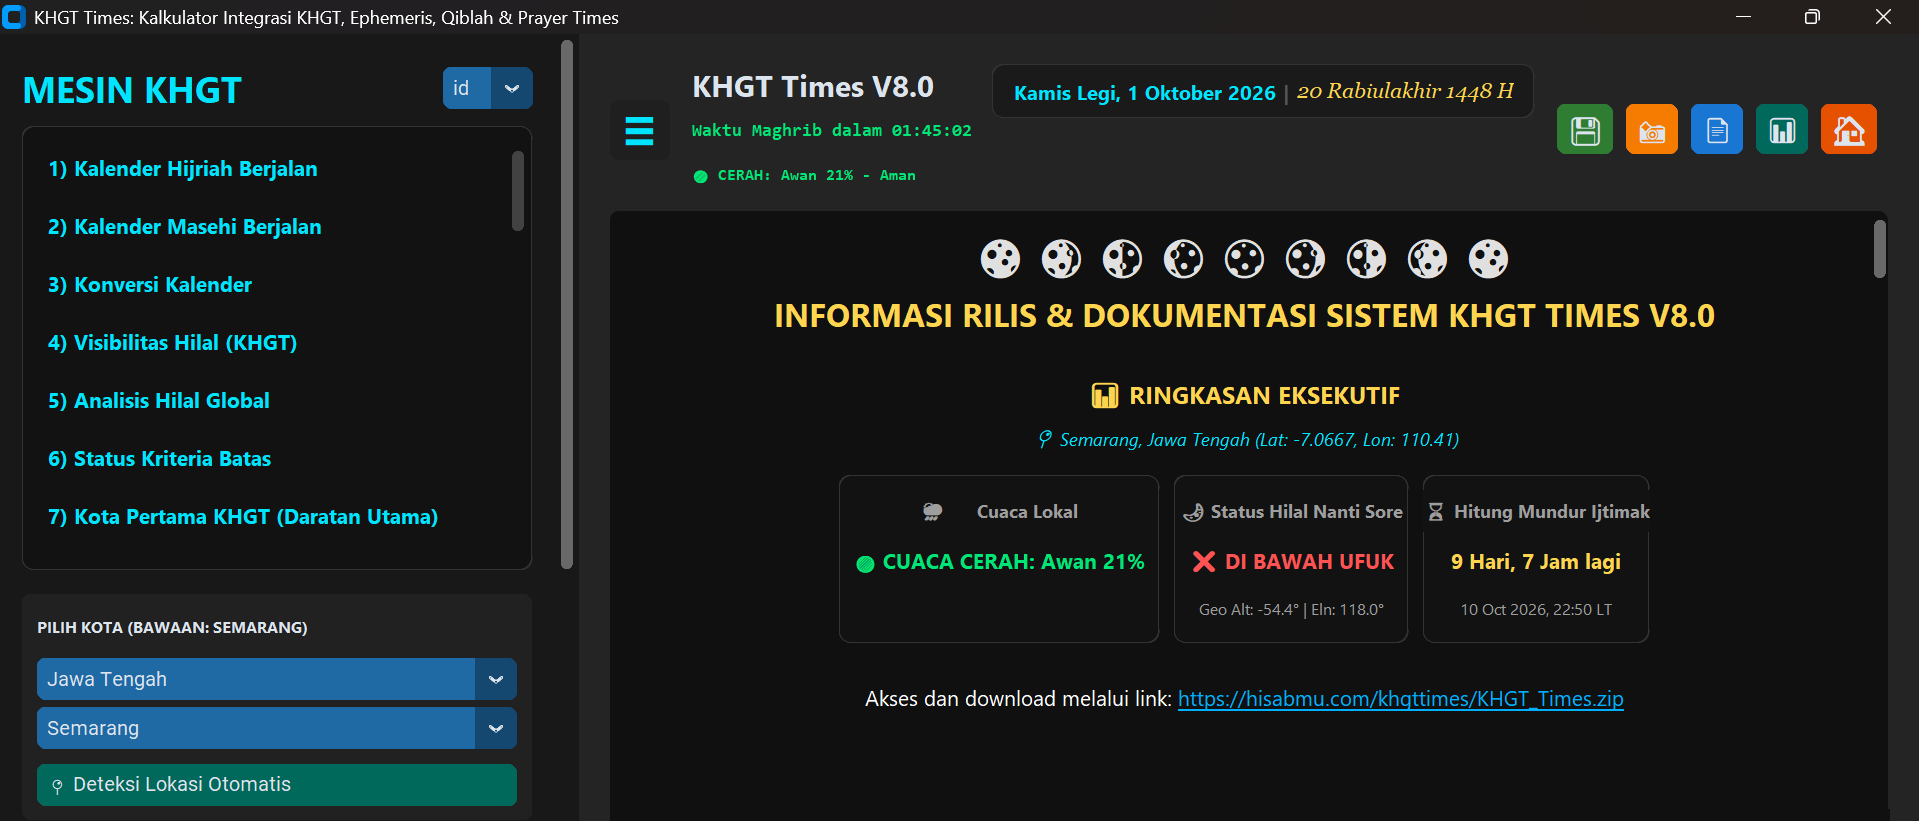Click the Deteksi Lokasi Otomatis button
Screen dimensions: 1919x821
pos(277,785)
